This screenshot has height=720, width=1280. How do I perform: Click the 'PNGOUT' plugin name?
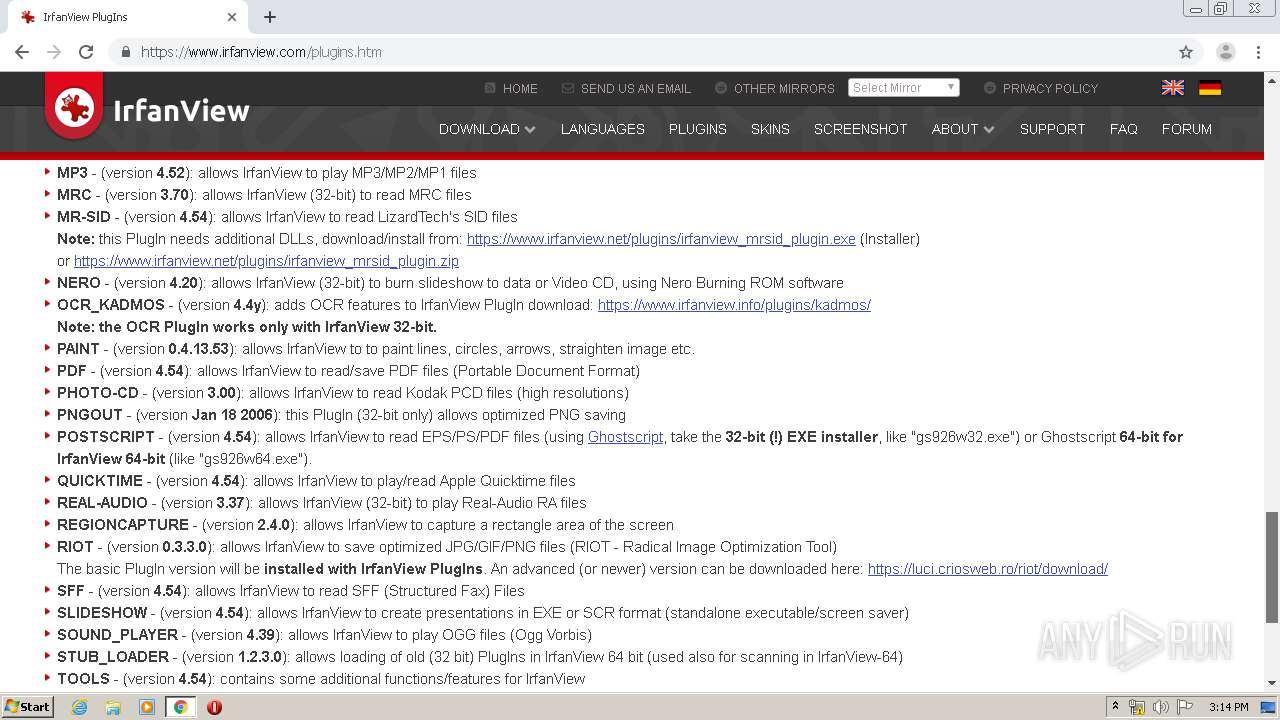[90, 415]
